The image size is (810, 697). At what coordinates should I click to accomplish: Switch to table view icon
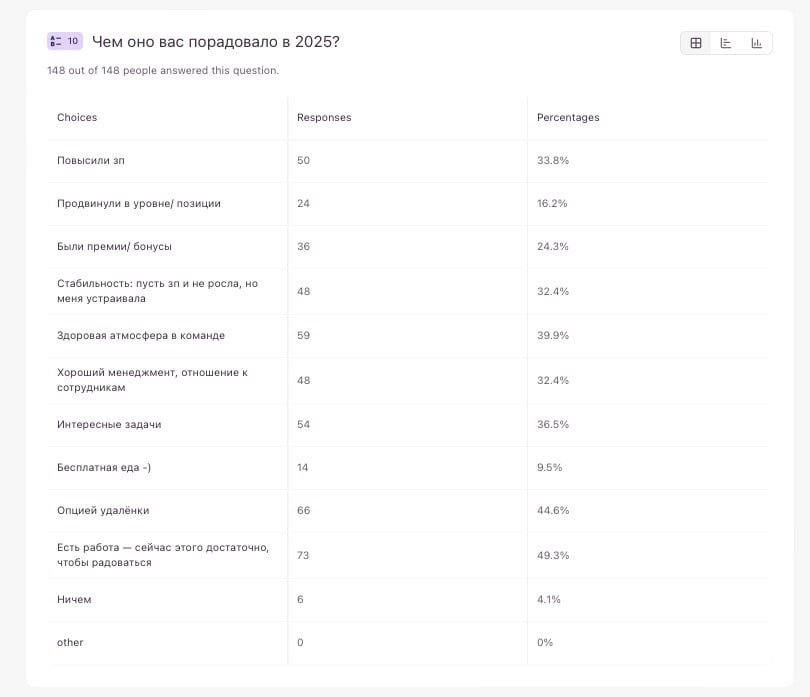pyautogui.click(x=696, y=43)
